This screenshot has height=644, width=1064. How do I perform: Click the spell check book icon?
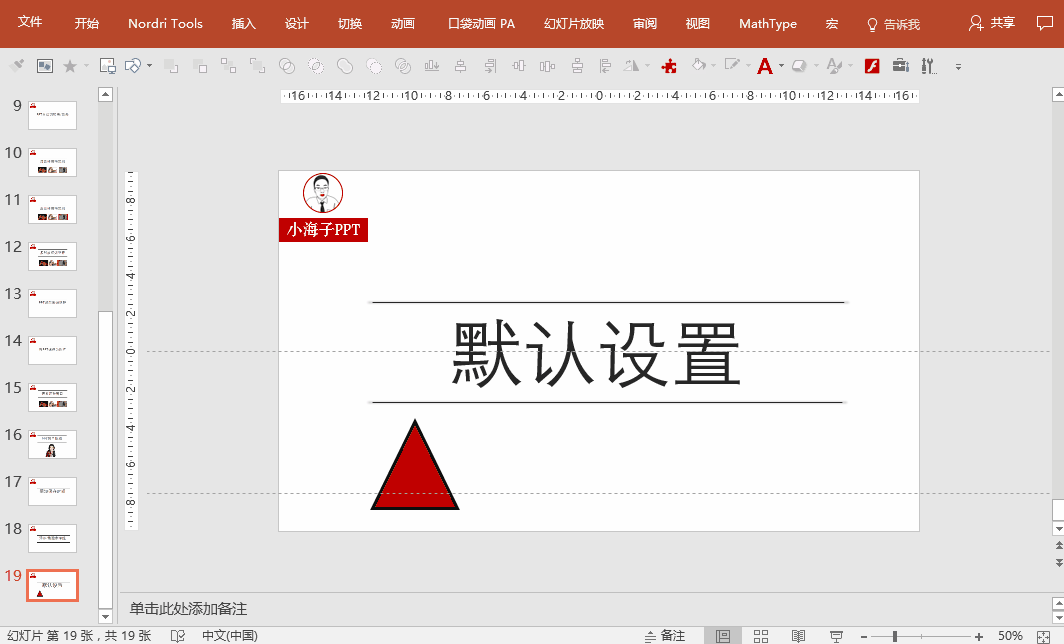(178, 636)
